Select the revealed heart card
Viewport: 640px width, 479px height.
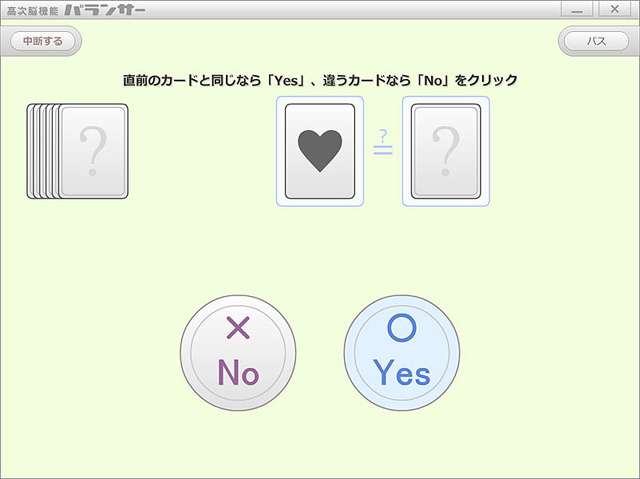click(x=320, y=151)
